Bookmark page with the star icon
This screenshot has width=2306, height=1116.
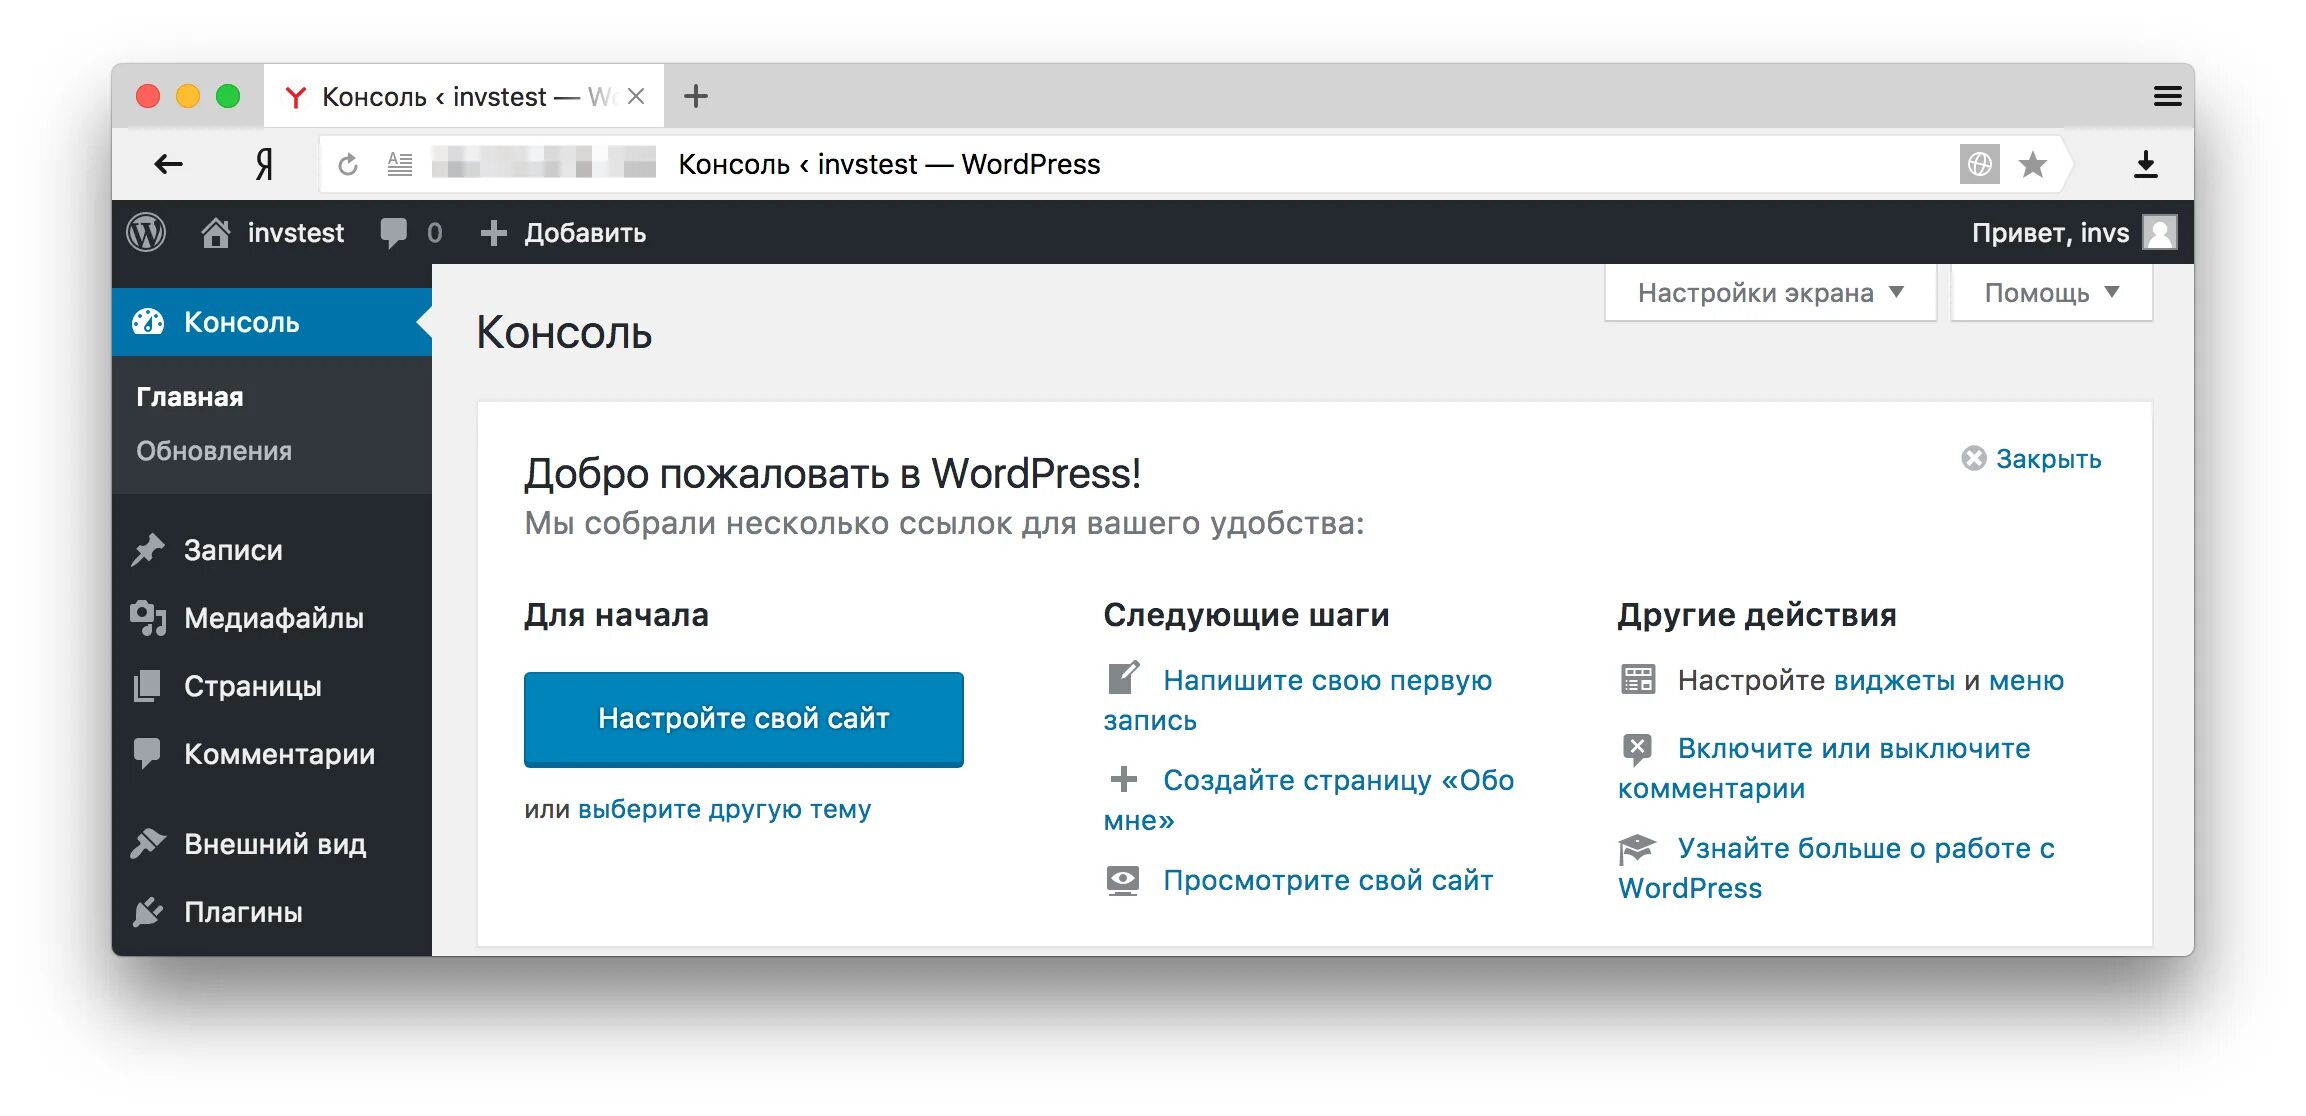2032,164
